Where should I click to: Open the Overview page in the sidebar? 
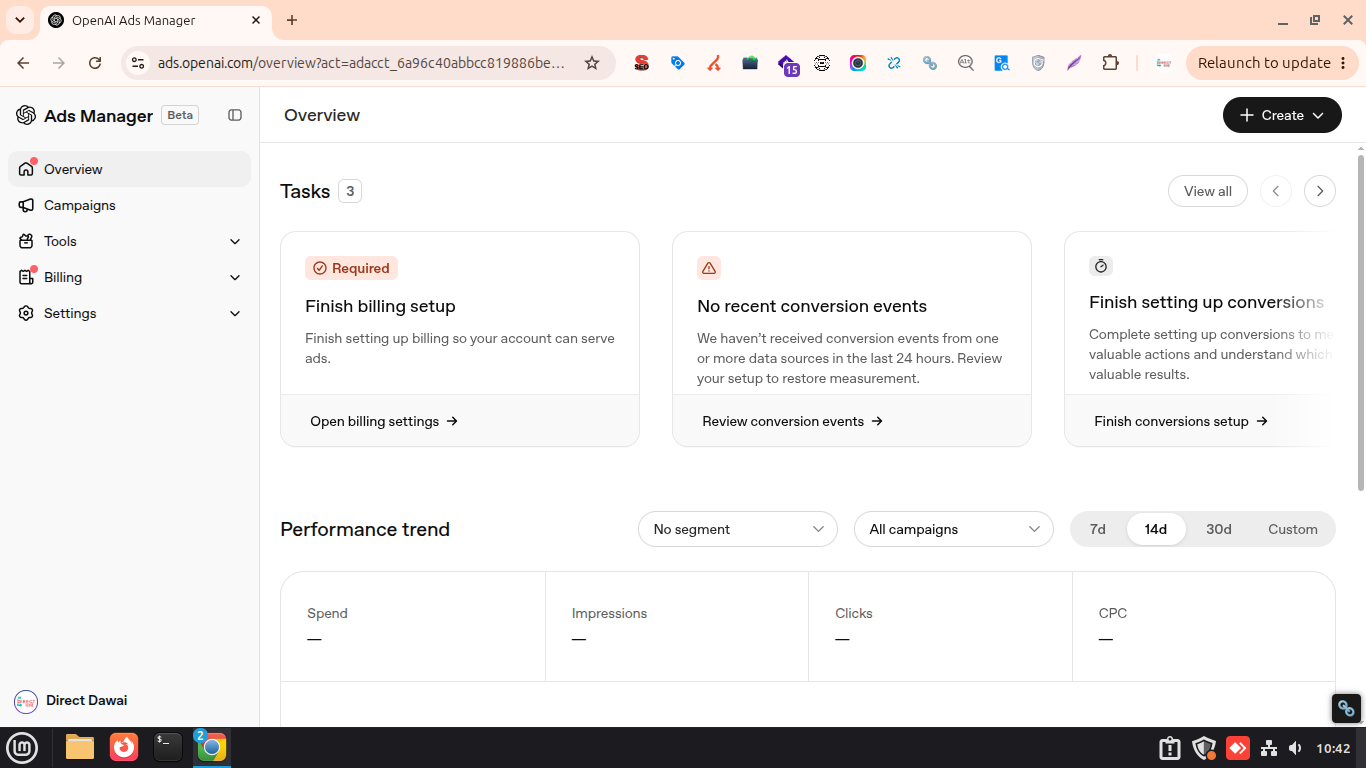(x=130, y=169)
